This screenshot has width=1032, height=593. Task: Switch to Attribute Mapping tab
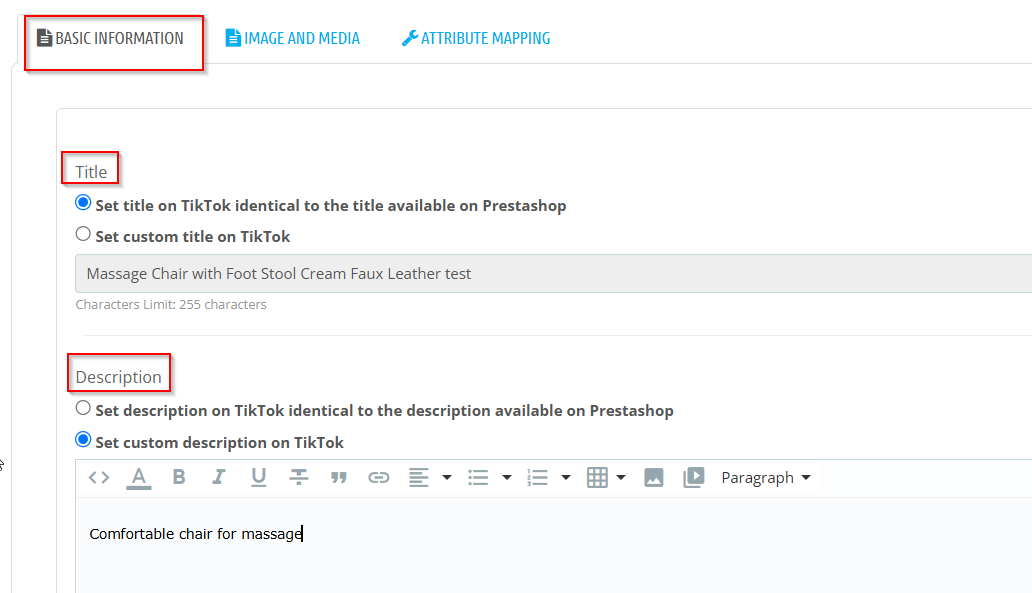click(x=476, y=38)
